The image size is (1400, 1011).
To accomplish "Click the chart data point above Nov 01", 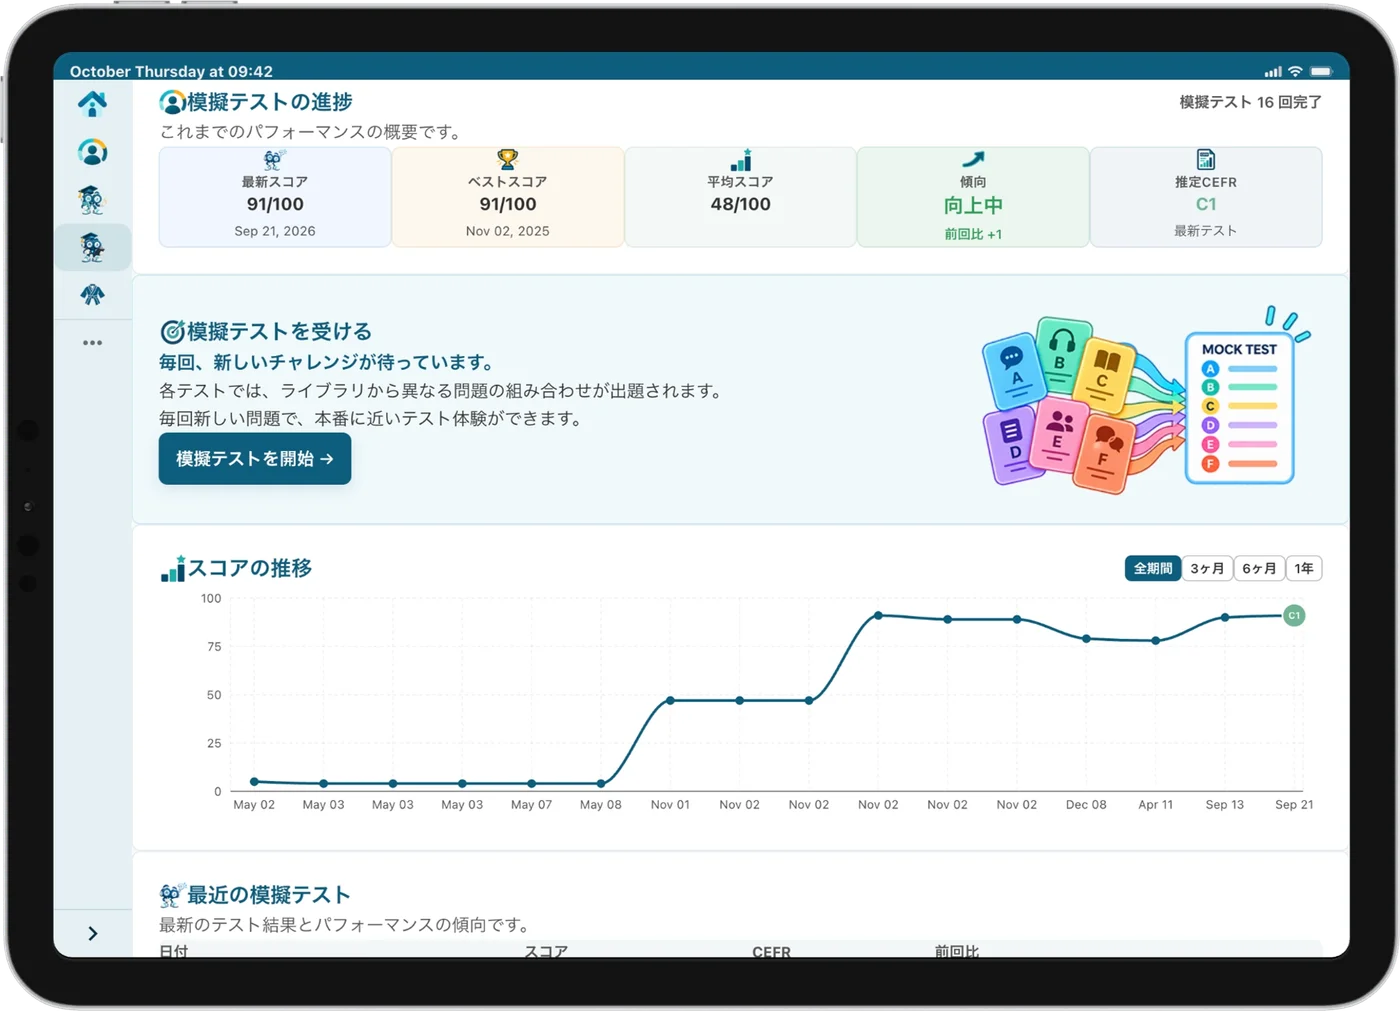I will (x=670, y=700).
